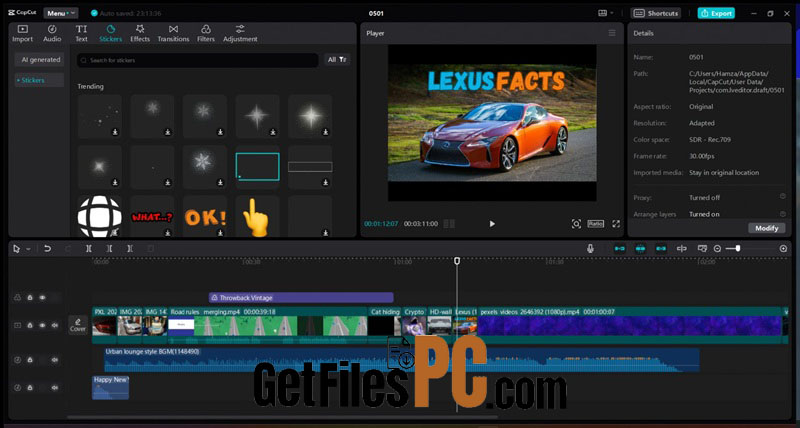
Task: Hide the Throwback Vintage effect track
Action: click(42, 297)
